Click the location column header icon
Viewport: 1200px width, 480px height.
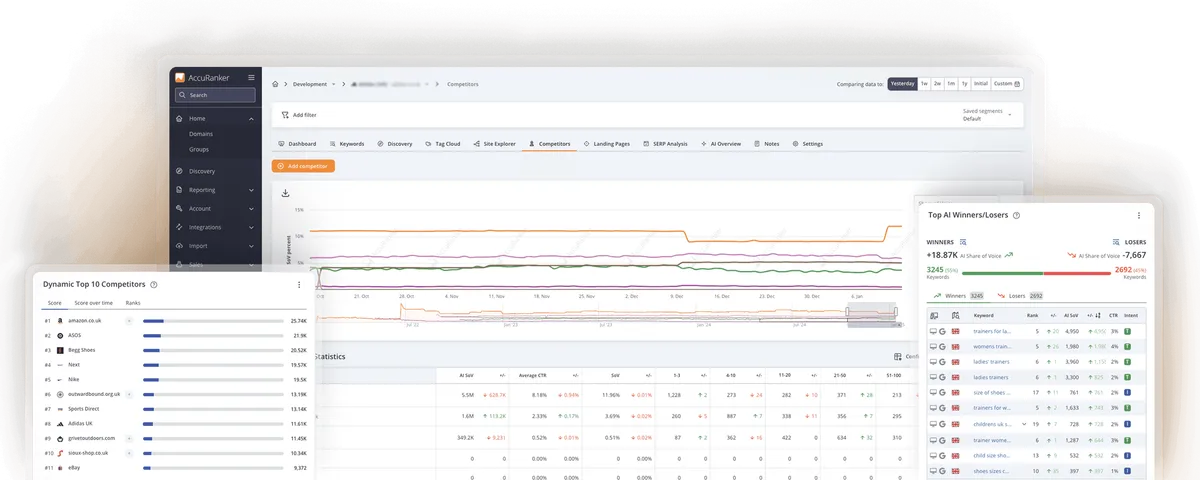(955, 315)
